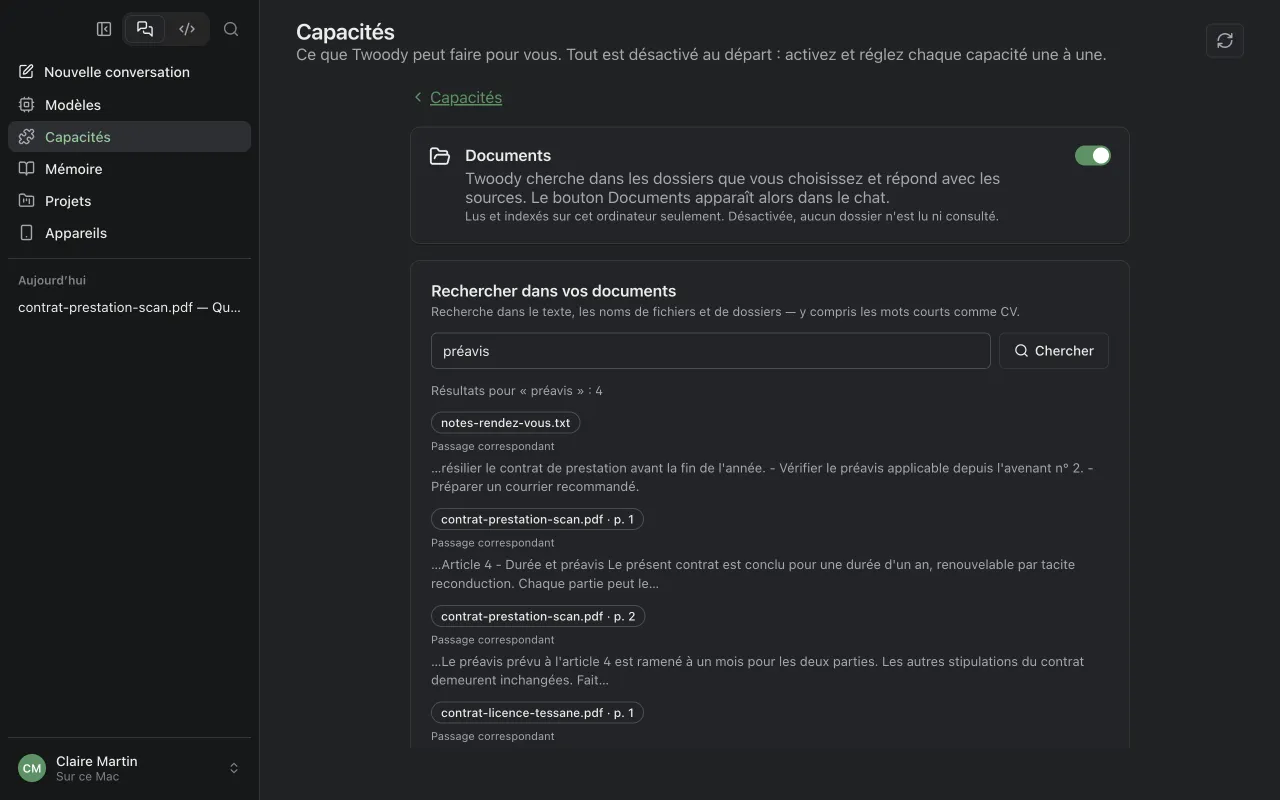Click the passage starting '…Le préavis prévu à l'article 4'
This screenshot has height=800, width=1280.
[757, 671]
